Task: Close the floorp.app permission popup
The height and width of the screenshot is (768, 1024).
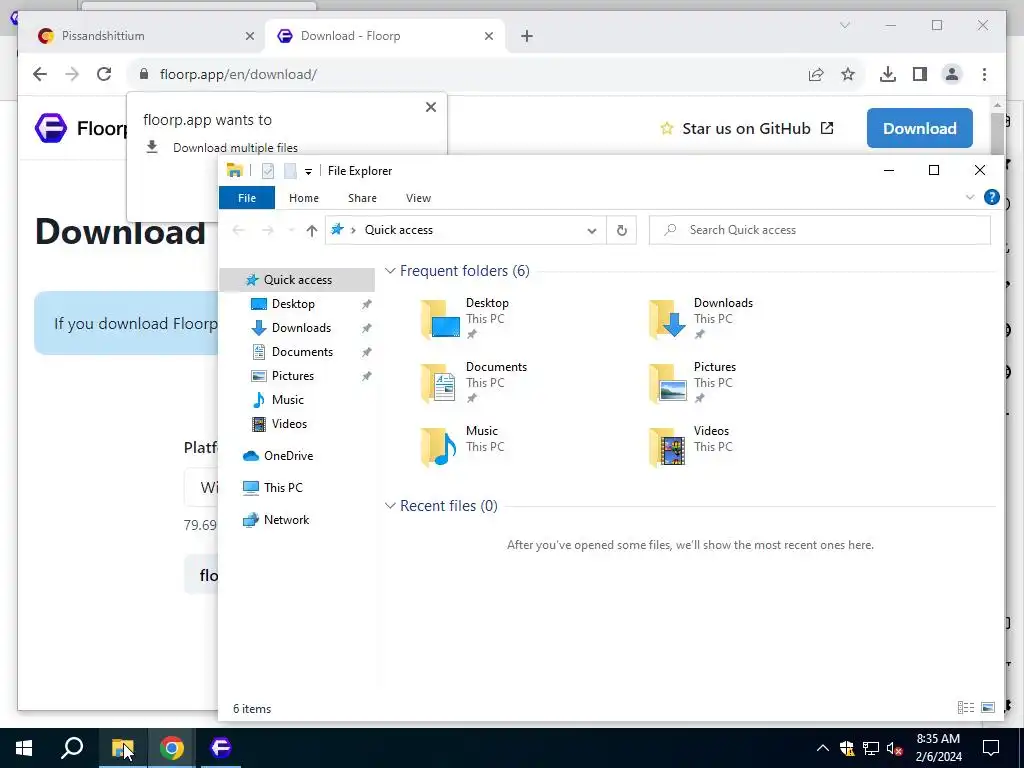Action: 430,107
